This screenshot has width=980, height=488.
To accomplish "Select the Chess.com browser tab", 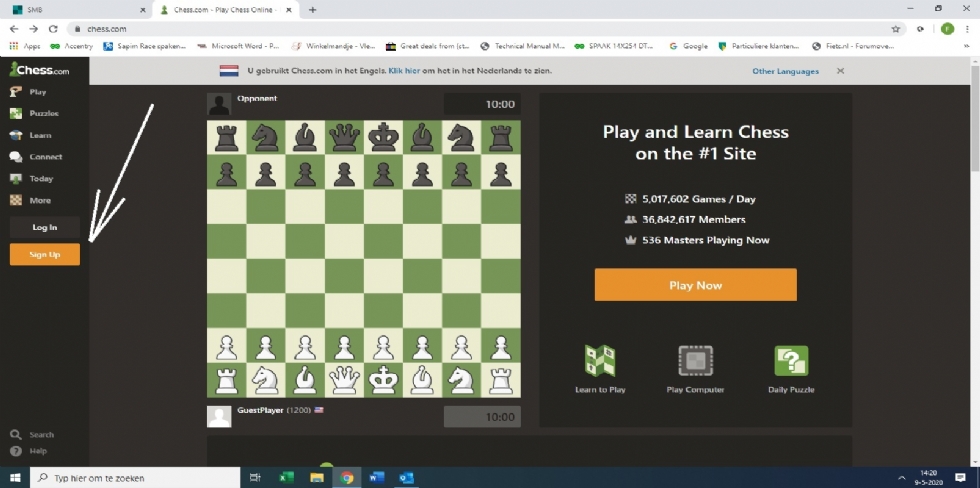I will pyautogui.click(x=226, y=10).
